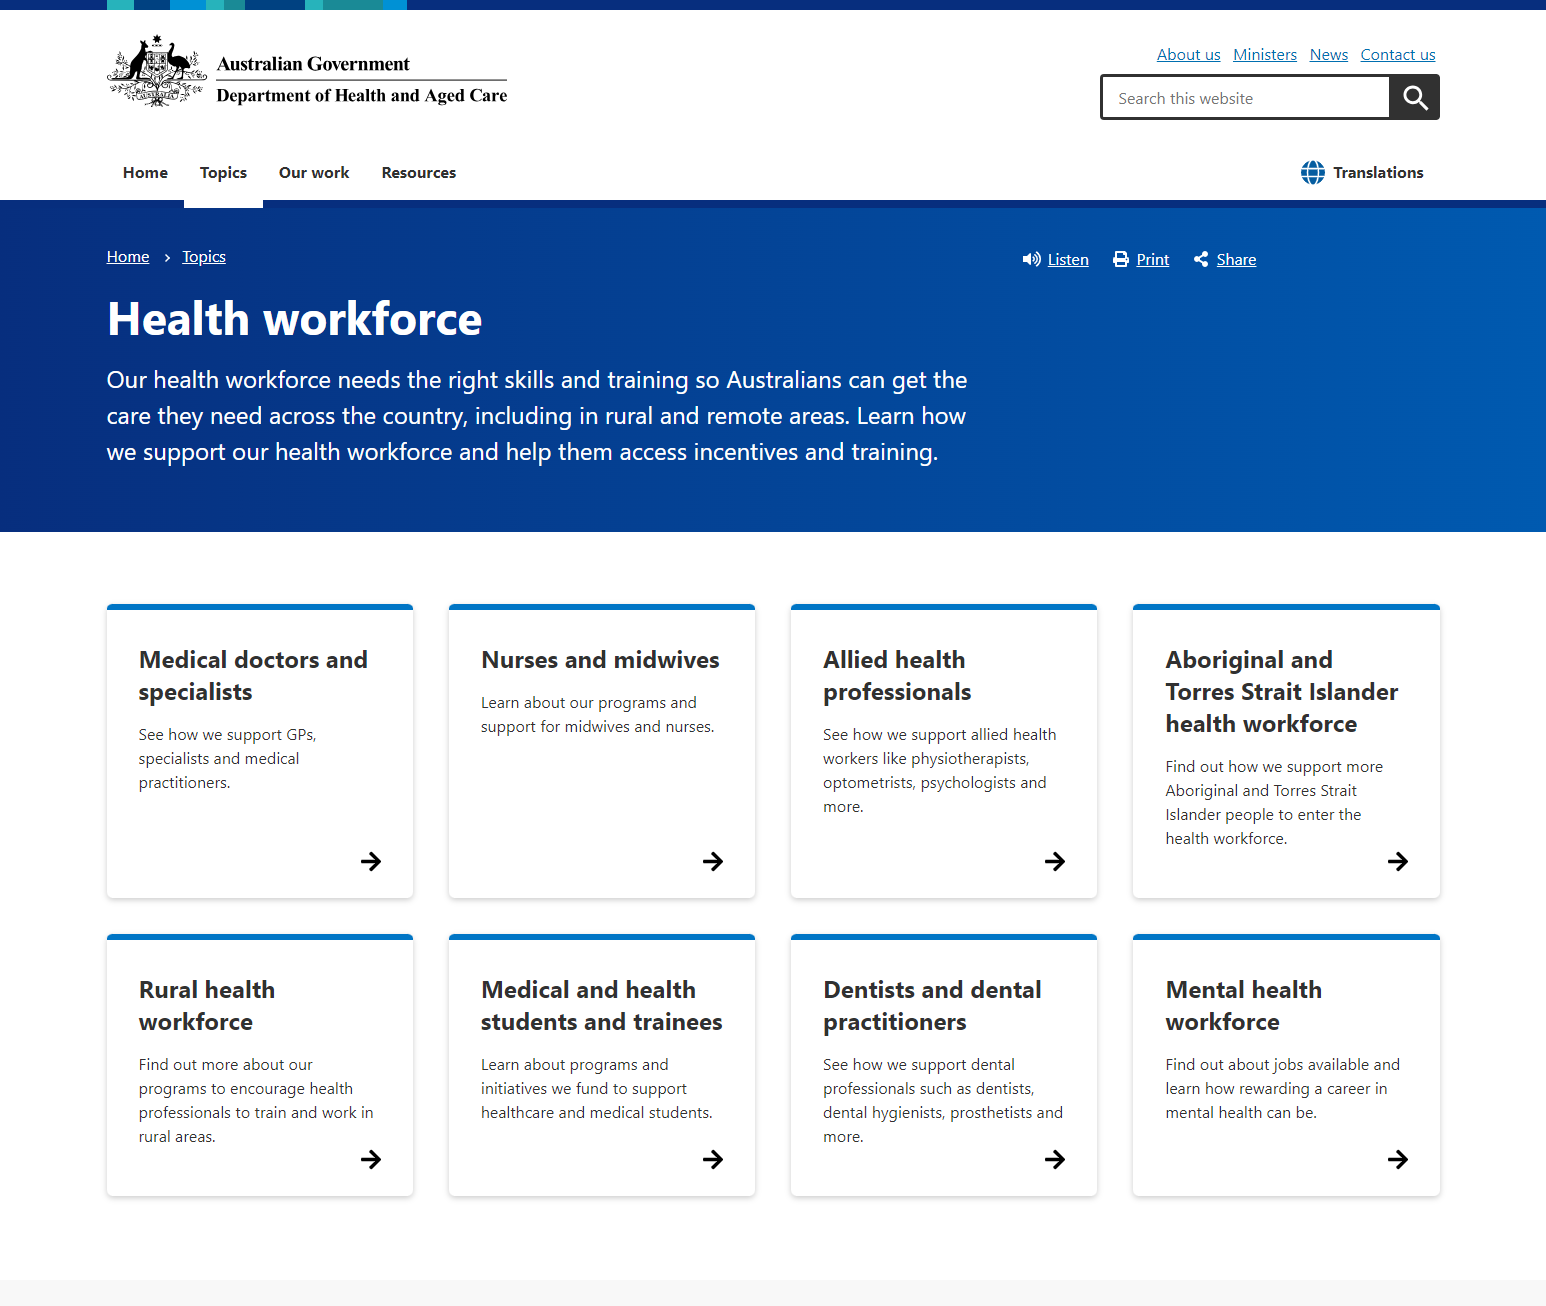Select Our work from the navigation bar

(313, 172)
